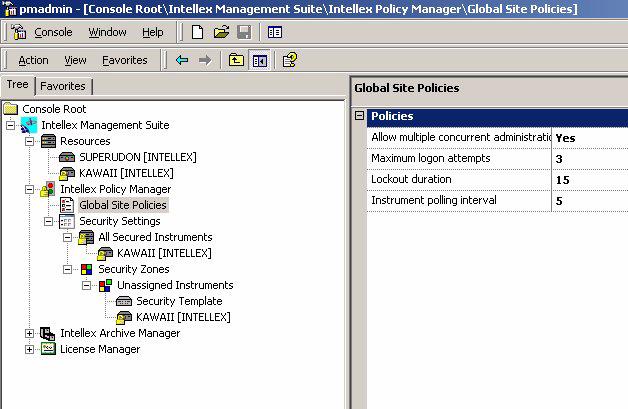Viewport: 628px width, 409px height.
Task: Click the Maximum logon attempts label
Action: pos(431,158)
